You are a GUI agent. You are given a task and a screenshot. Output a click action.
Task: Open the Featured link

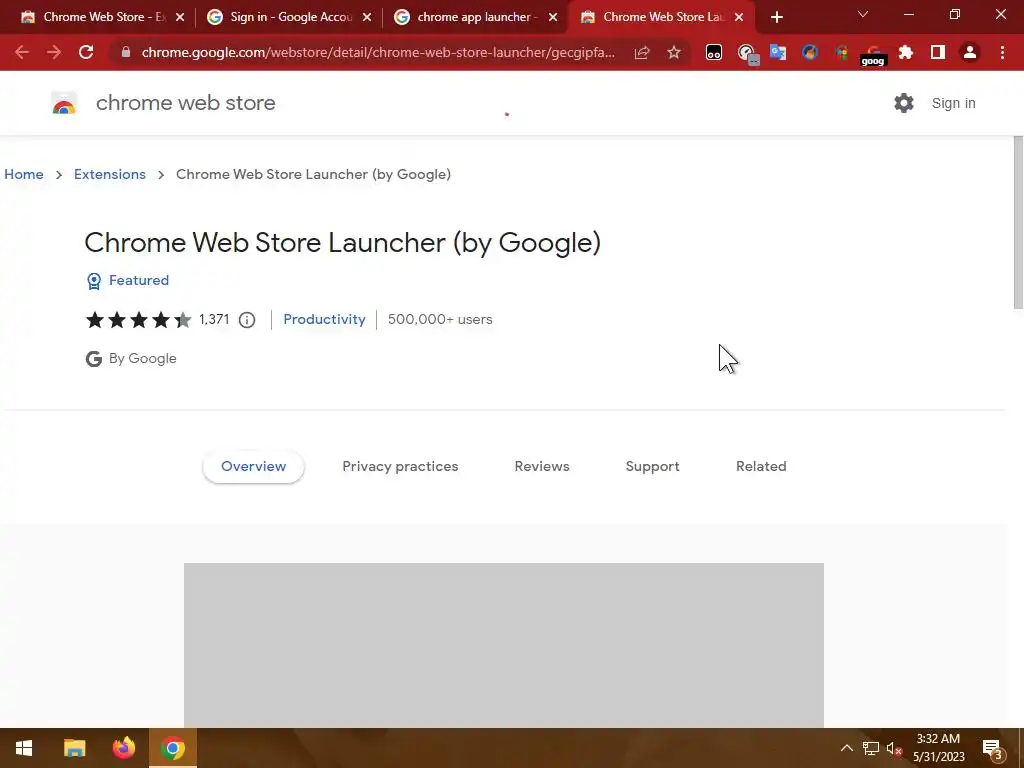pos(138,280)
